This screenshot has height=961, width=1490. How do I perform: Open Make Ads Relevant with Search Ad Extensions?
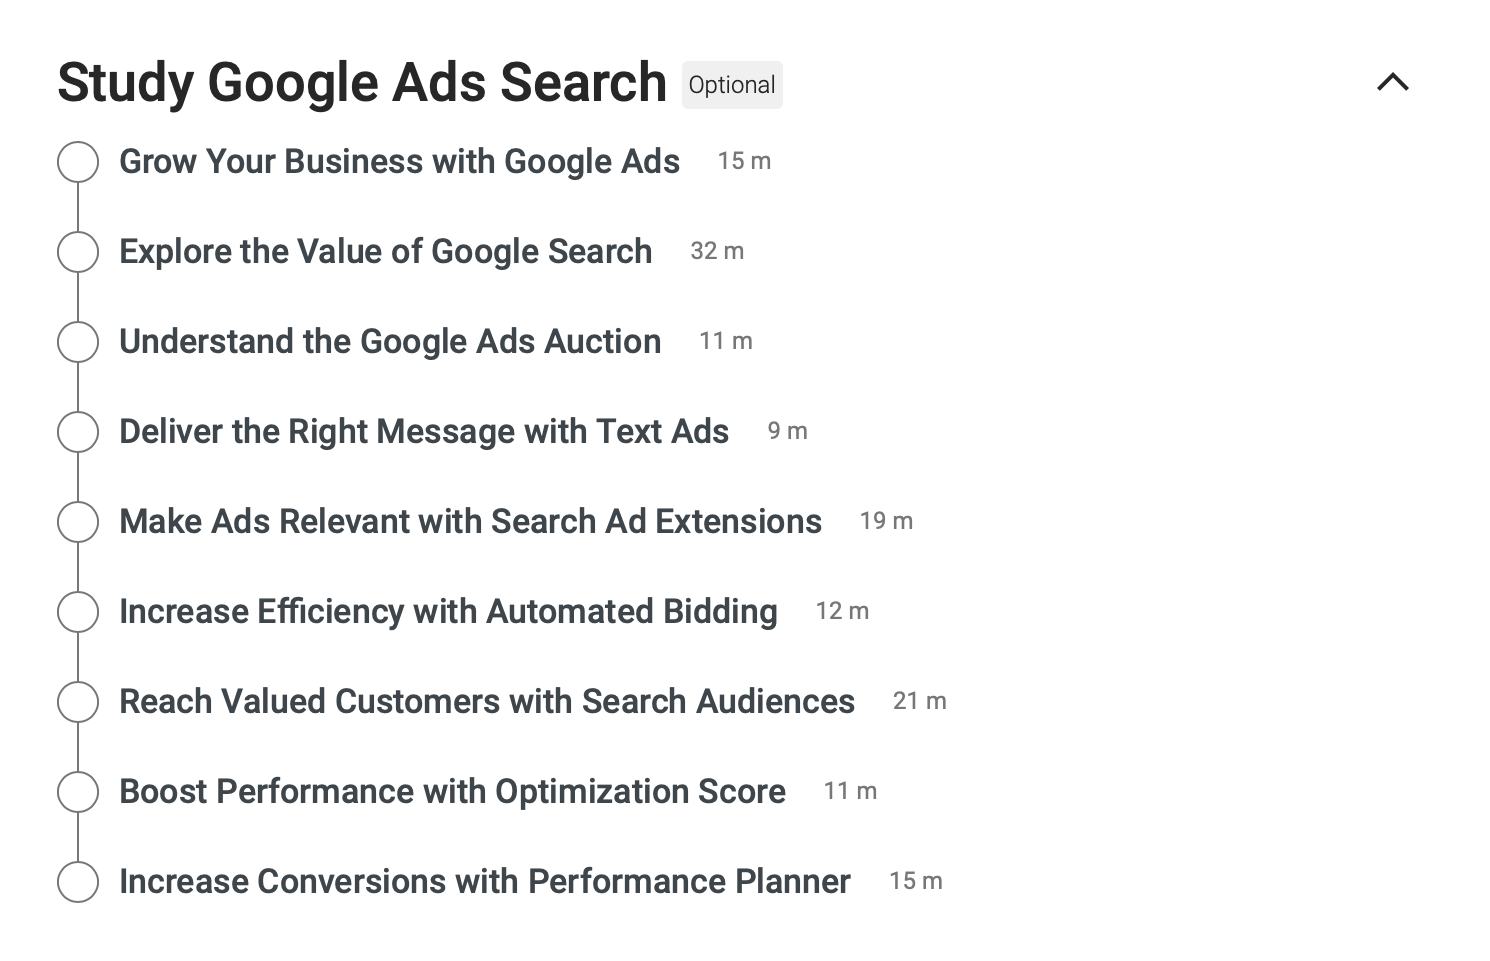click(470, 522)
